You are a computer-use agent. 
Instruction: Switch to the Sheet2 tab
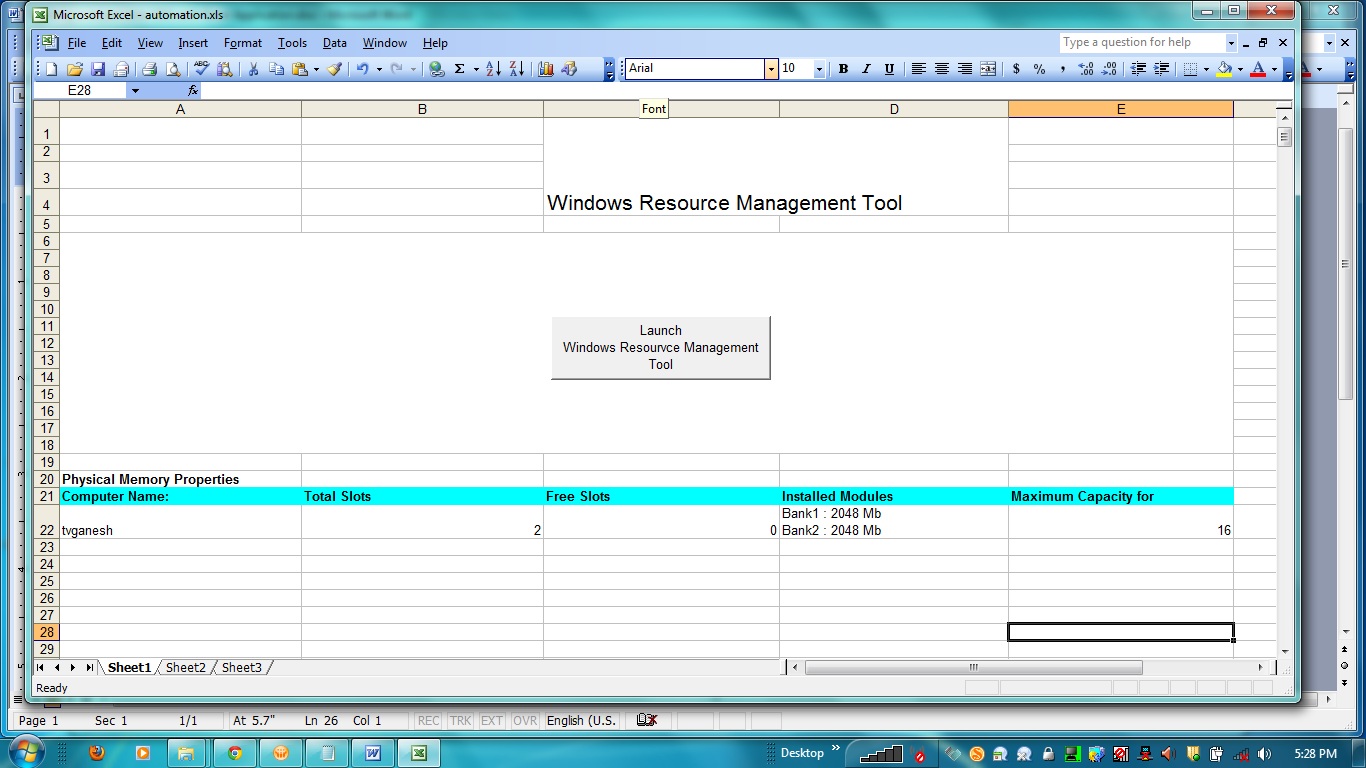click(x=185, y=667)
